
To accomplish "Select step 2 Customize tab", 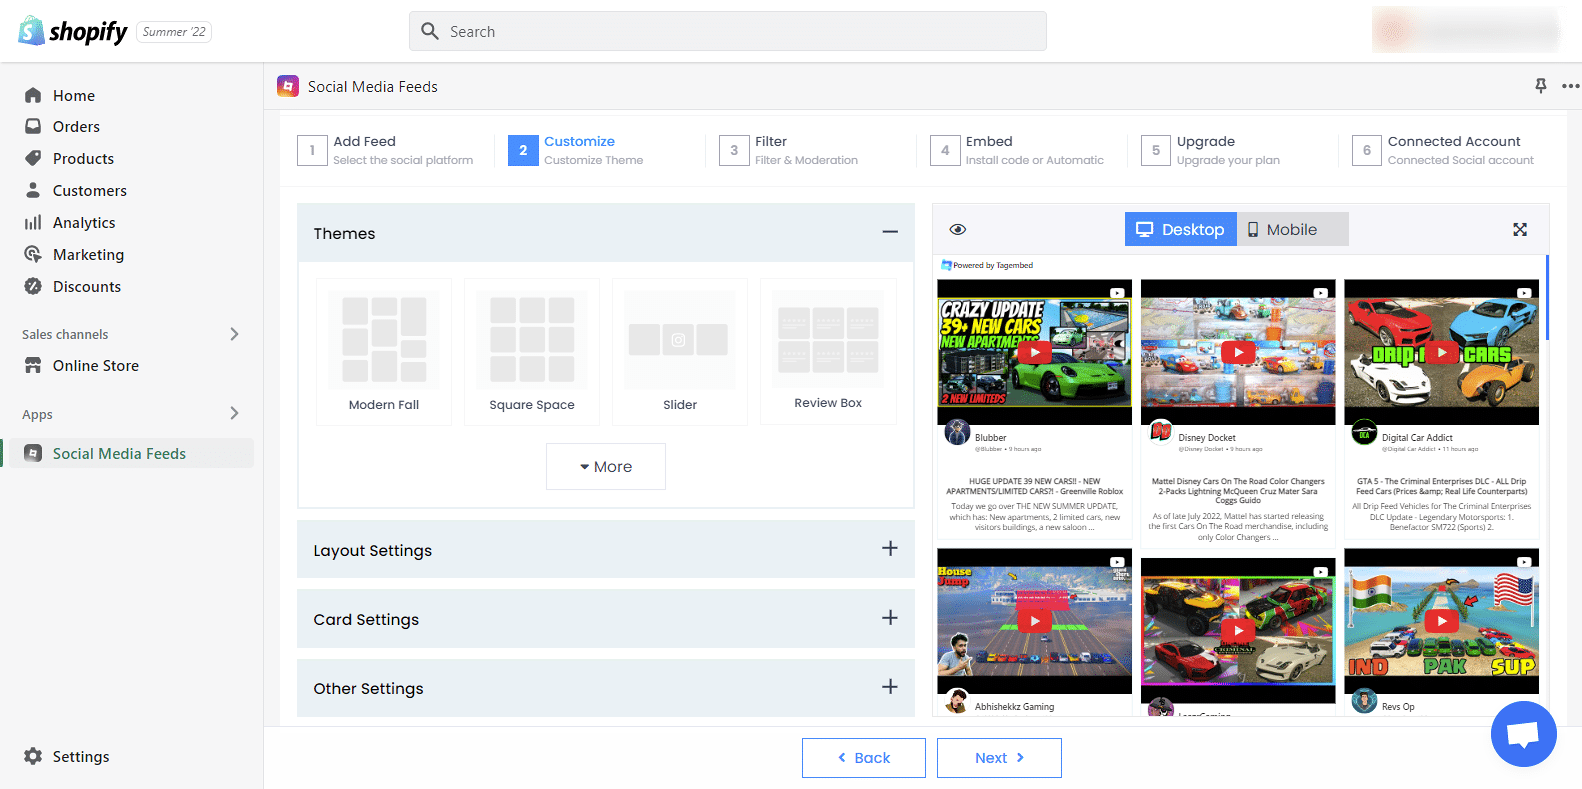I will coord(576,150).
